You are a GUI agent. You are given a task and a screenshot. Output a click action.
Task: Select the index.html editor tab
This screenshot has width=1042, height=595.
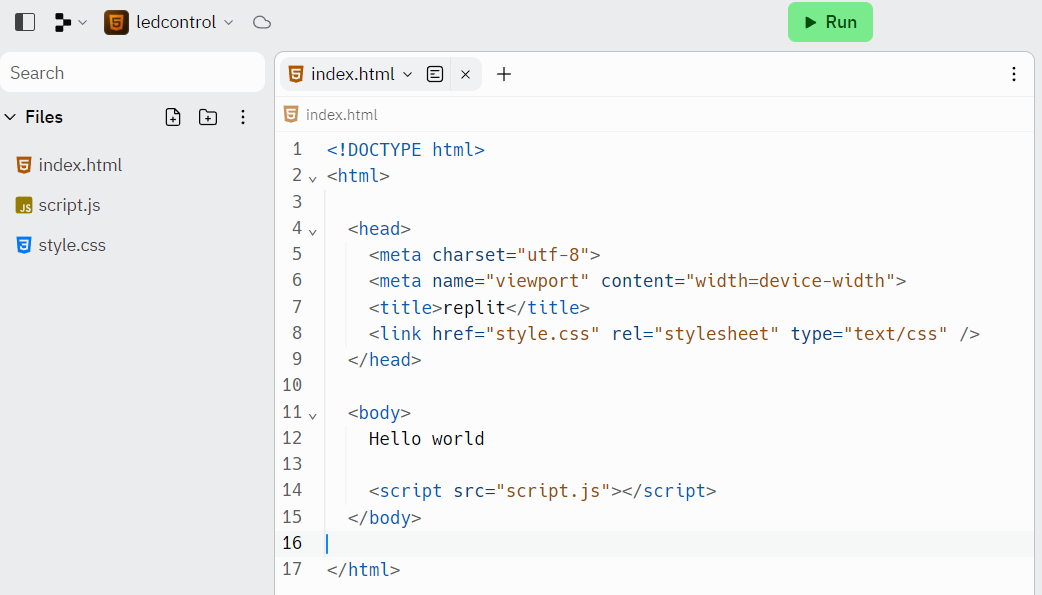352,74
